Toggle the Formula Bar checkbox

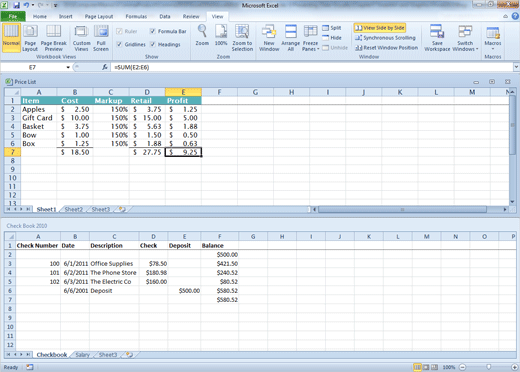tap(152, 31)
